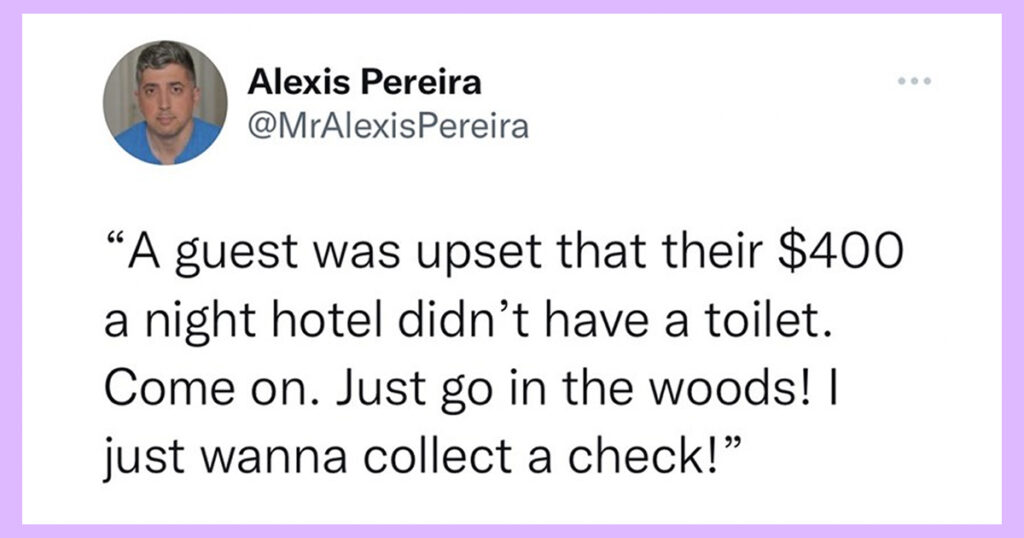Click the word "night" in the second line
This screenshot has width=1024, height=538.
pos(200,324)
